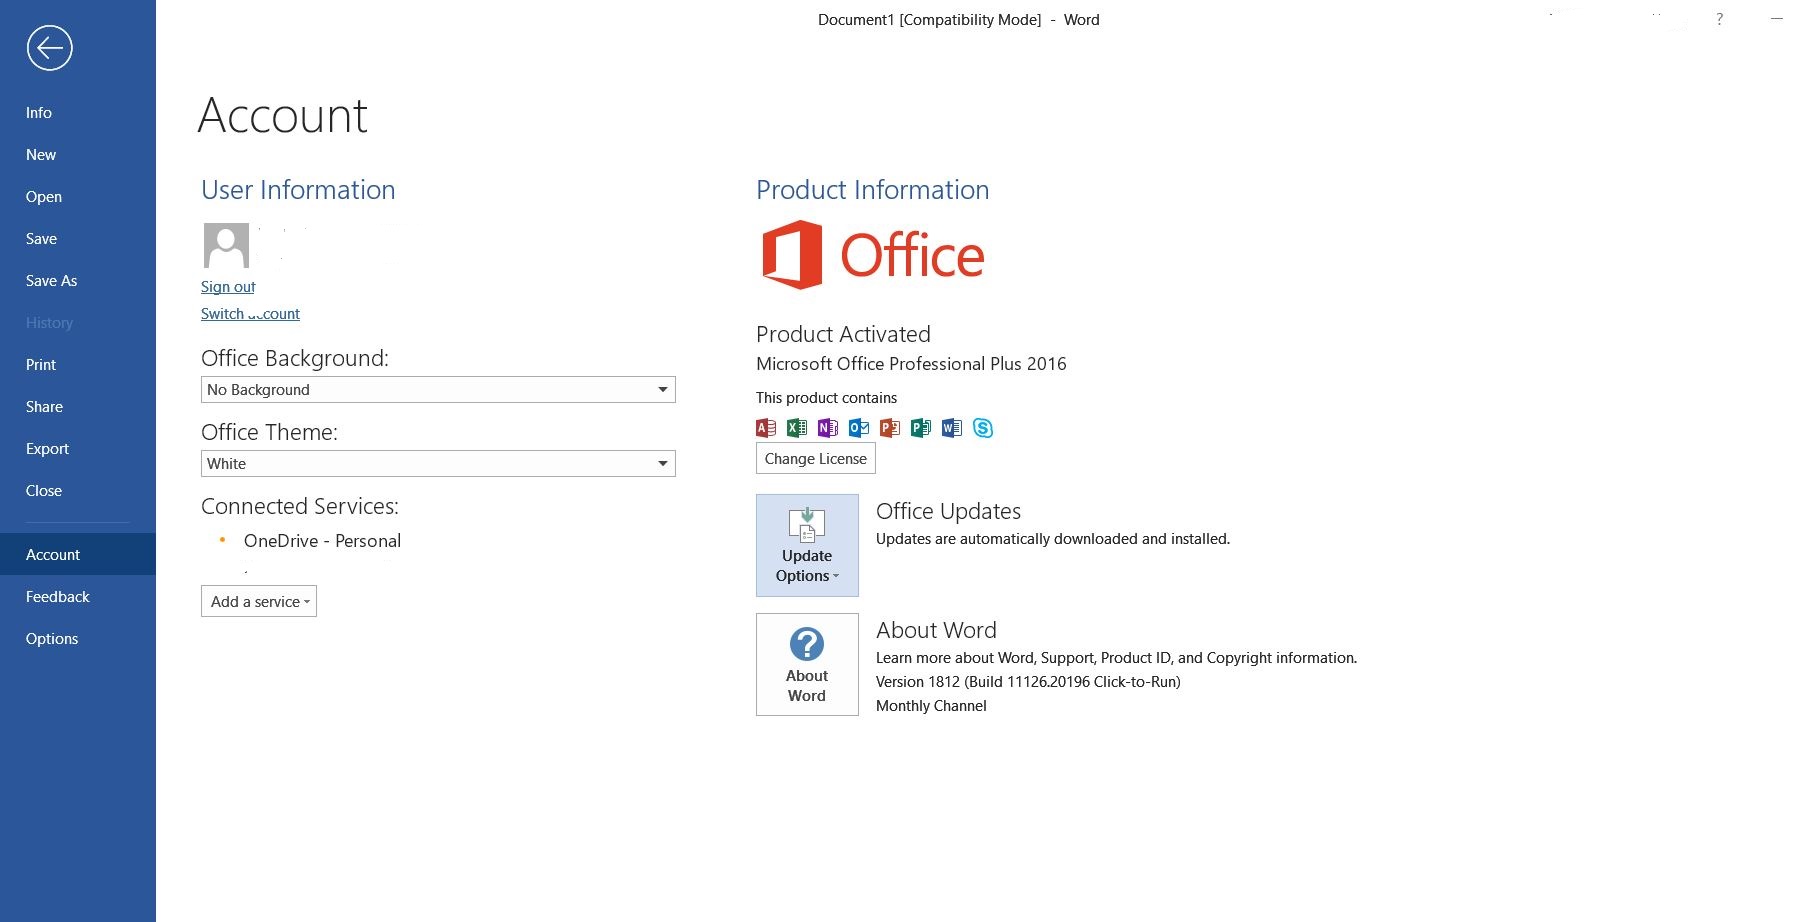Viewport: 1796px width, 922px height.
Task: Expand the Office Background dropdown
Action: pos(438,389)
